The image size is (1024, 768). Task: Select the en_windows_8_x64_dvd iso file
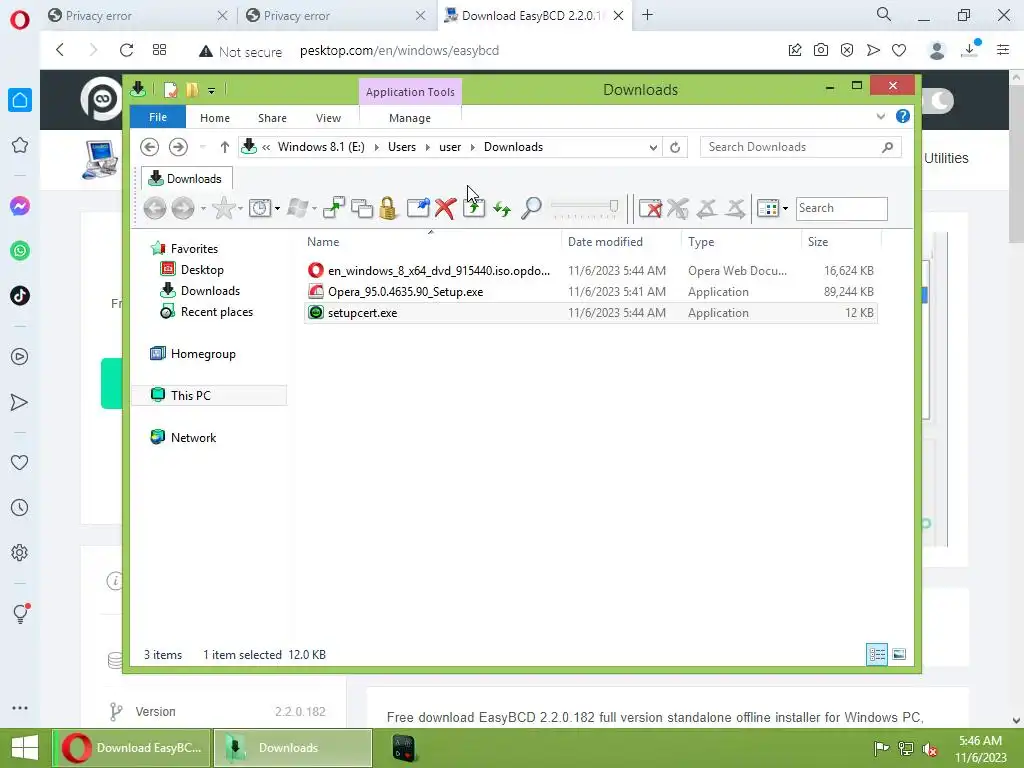tap(591, 271)
